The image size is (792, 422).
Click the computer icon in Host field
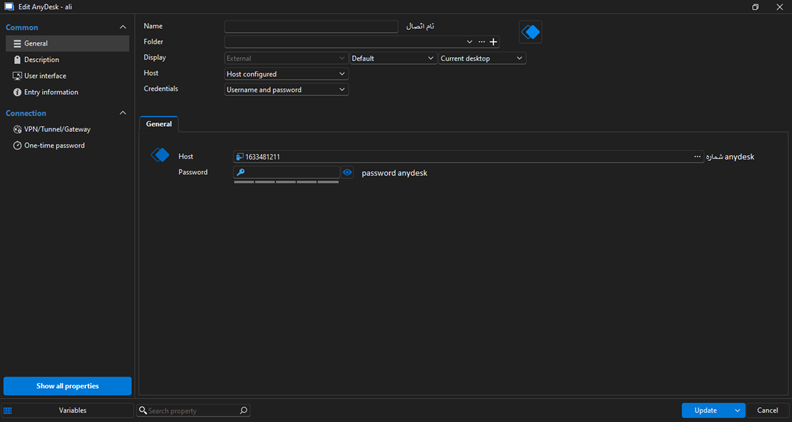pos(239,157)
